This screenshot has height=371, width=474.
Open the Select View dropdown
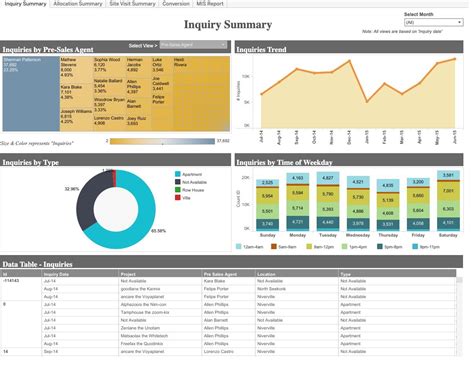click(193, 45)
